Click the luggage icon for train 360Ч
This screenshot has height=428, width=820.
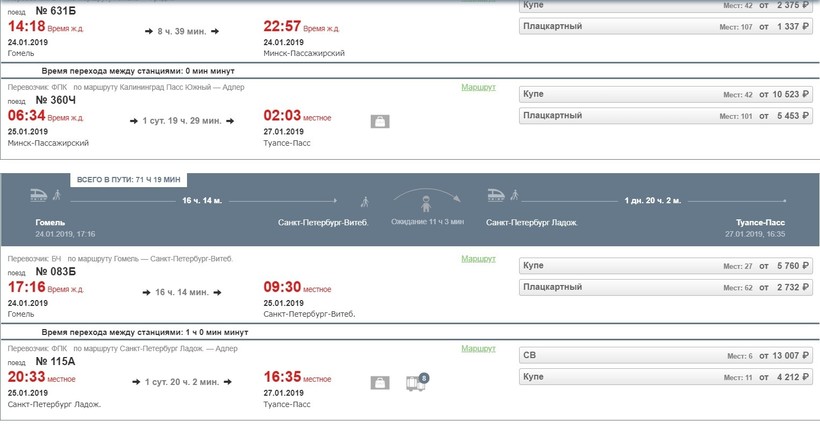pyautogui.click(x=380, y=122)
